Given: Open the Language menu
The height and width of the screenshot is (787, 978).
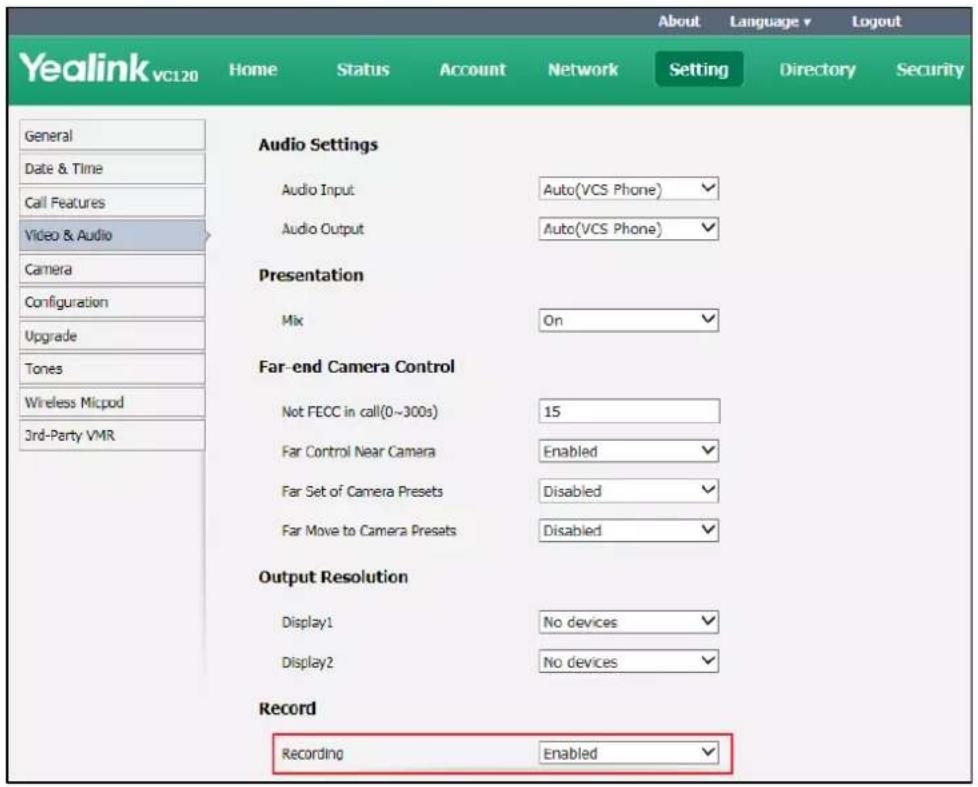Looking at the screenshot, I should click(770, 22).
